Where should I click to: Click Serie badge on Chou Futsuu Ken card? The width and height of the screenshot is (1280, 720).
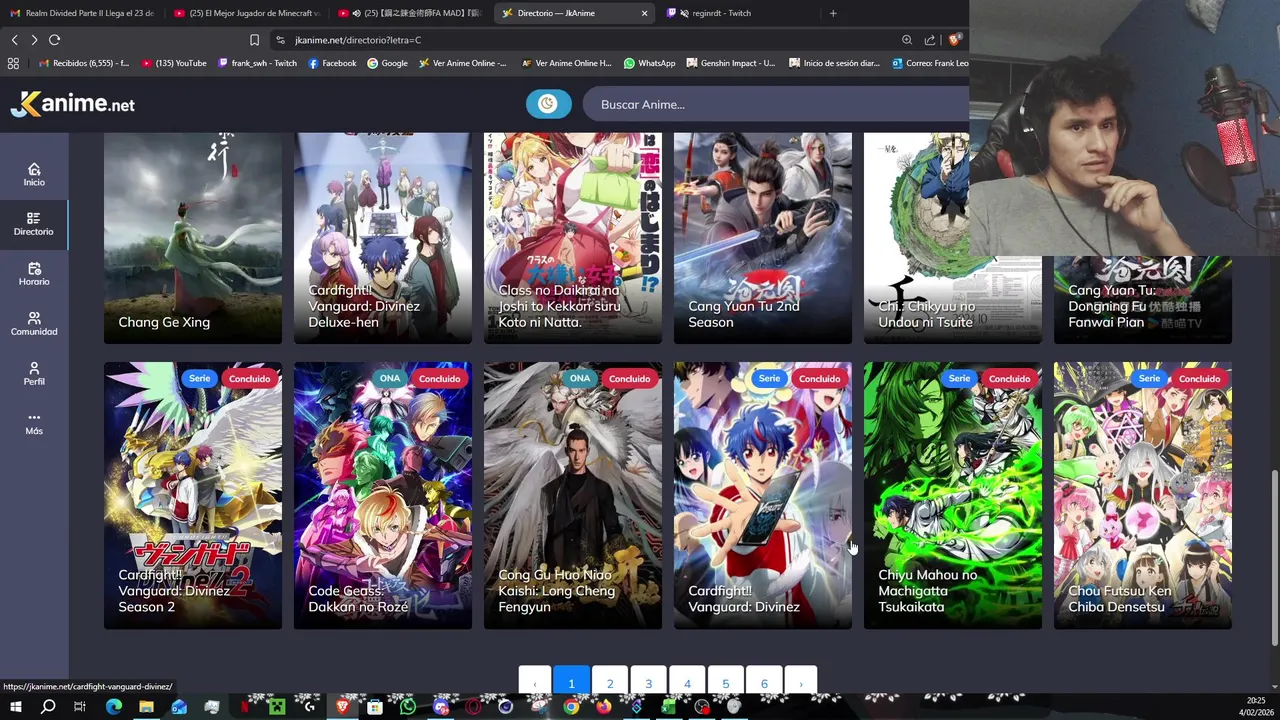pyautogui.click(x=1149, y=378)
